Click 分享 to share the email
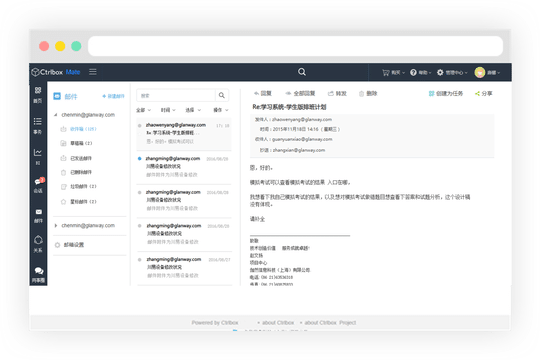The width and height of the screenshot is (540, 360). click(x=484, y=93)
